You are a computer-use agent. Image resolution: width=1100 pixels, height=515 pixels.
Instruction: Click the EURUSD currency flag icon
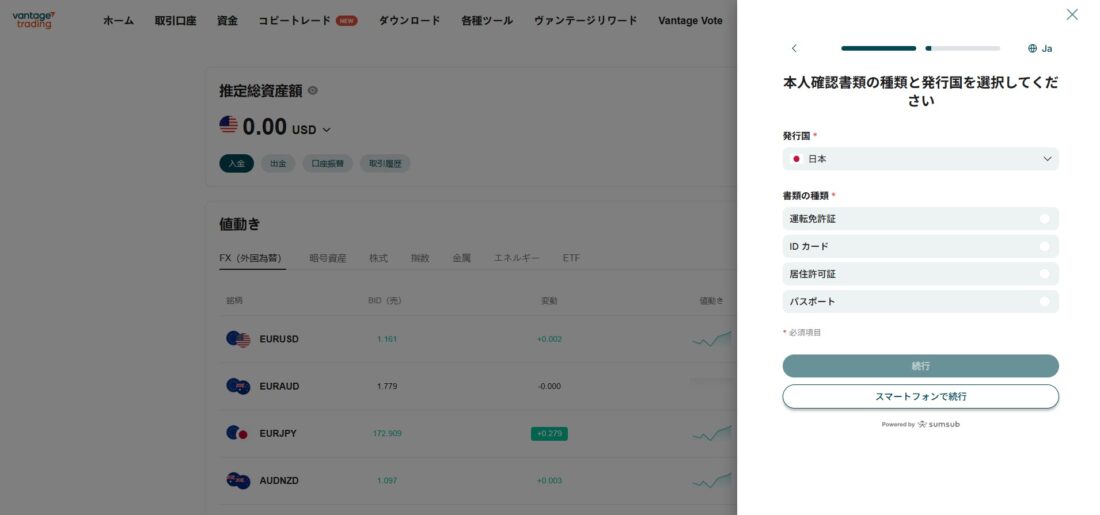pyautogui.click(x=237, y=339)
